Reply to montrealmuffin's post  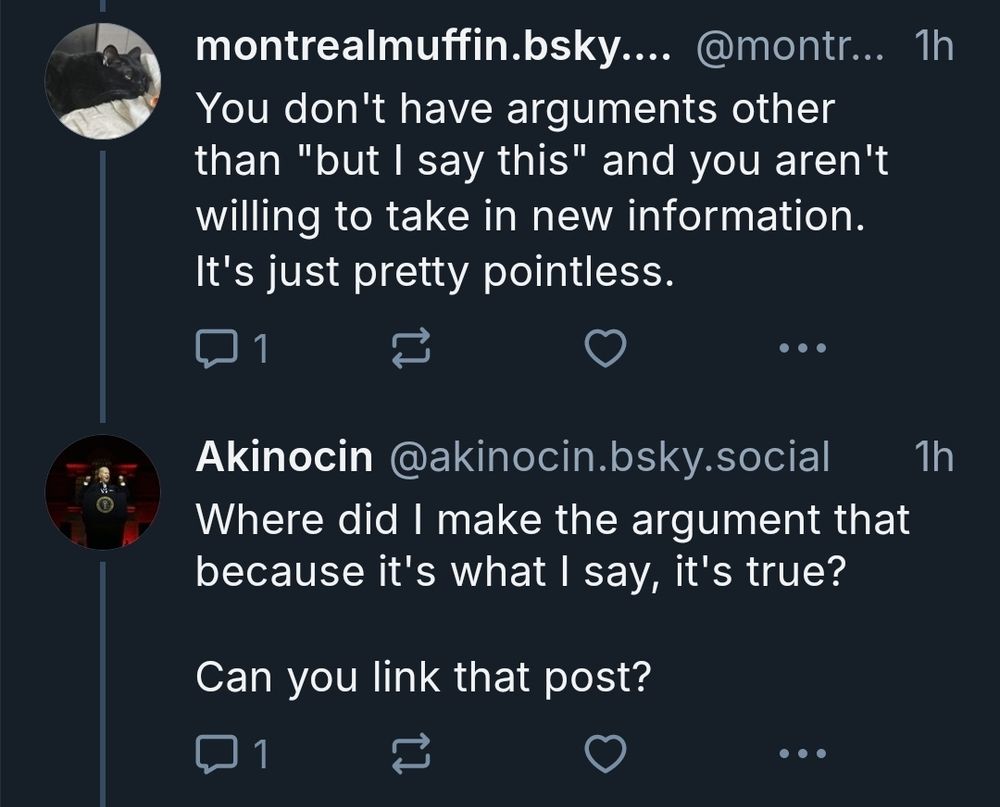(x=212, y=348)
